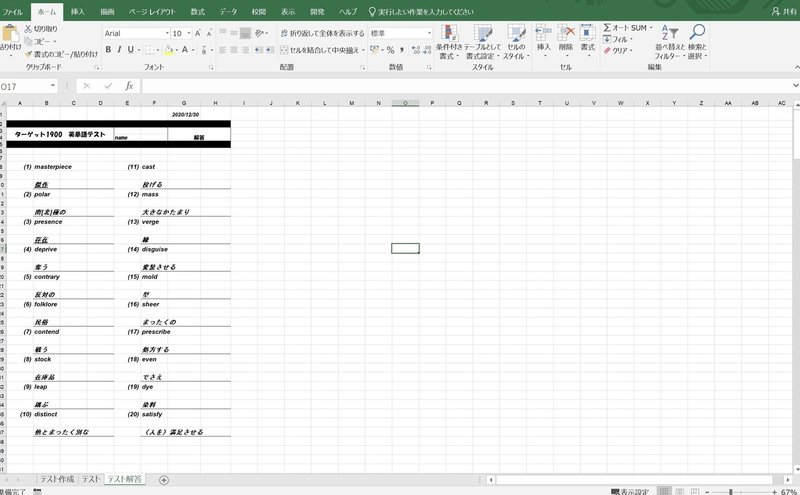Switch to the View (表示) tab
This screenshot has width=800, height=495.
(288, 12)
